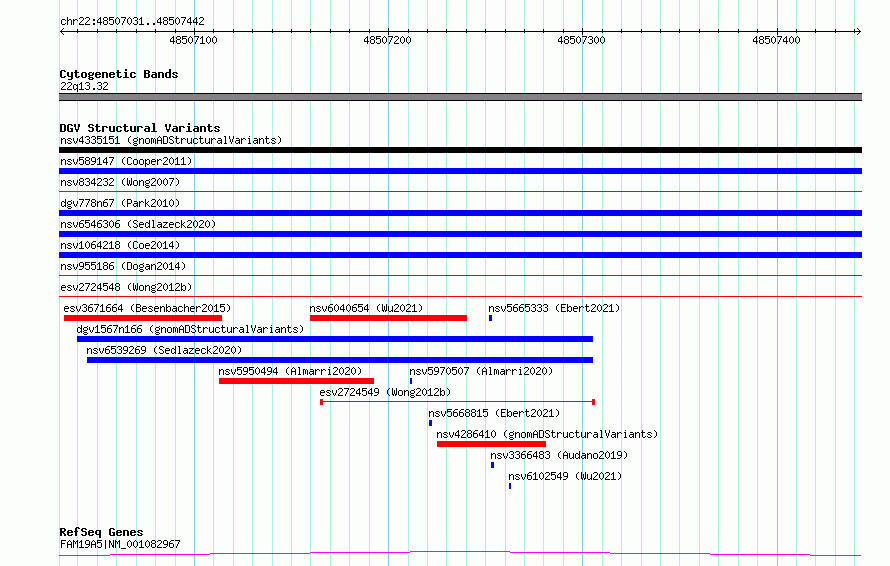Image resolution: width=890 pixels, height=566 pixels.
Task: Open nsv6539269 (Sedlazeck2020) label
Action: 164,350
